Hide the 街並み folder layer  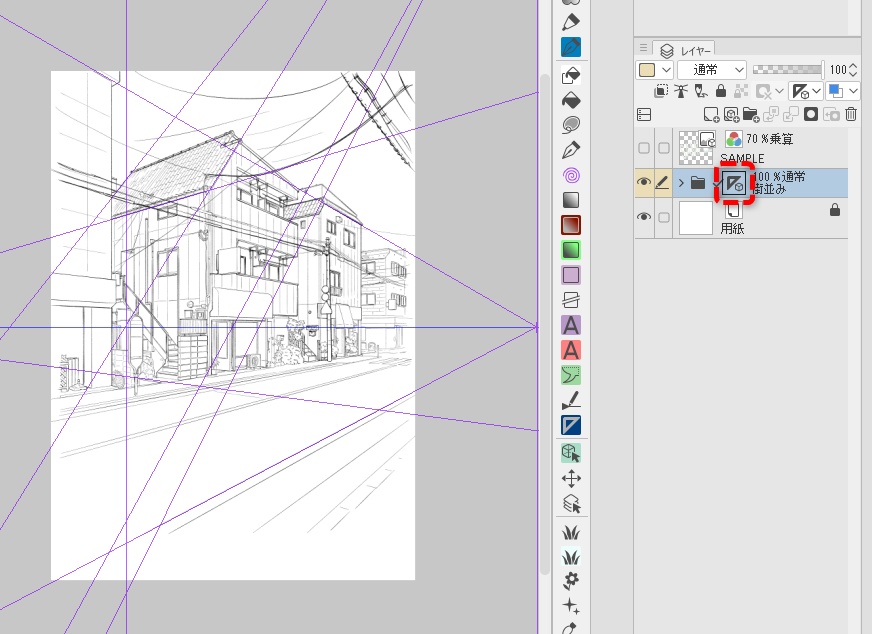point(643,182)
